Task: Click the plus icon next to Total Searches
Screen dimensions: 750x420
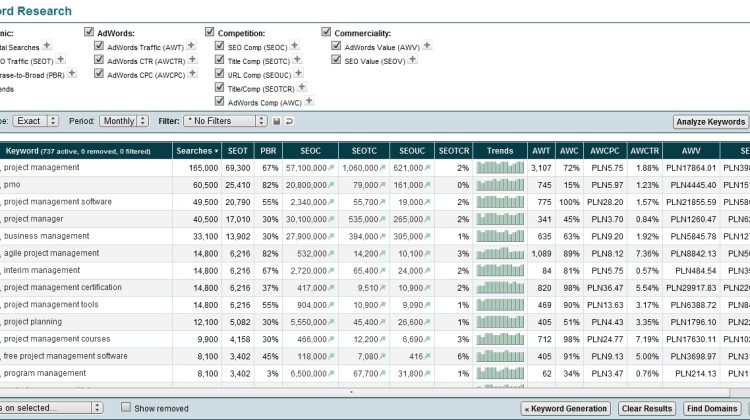Action: [x=46, y=45]
